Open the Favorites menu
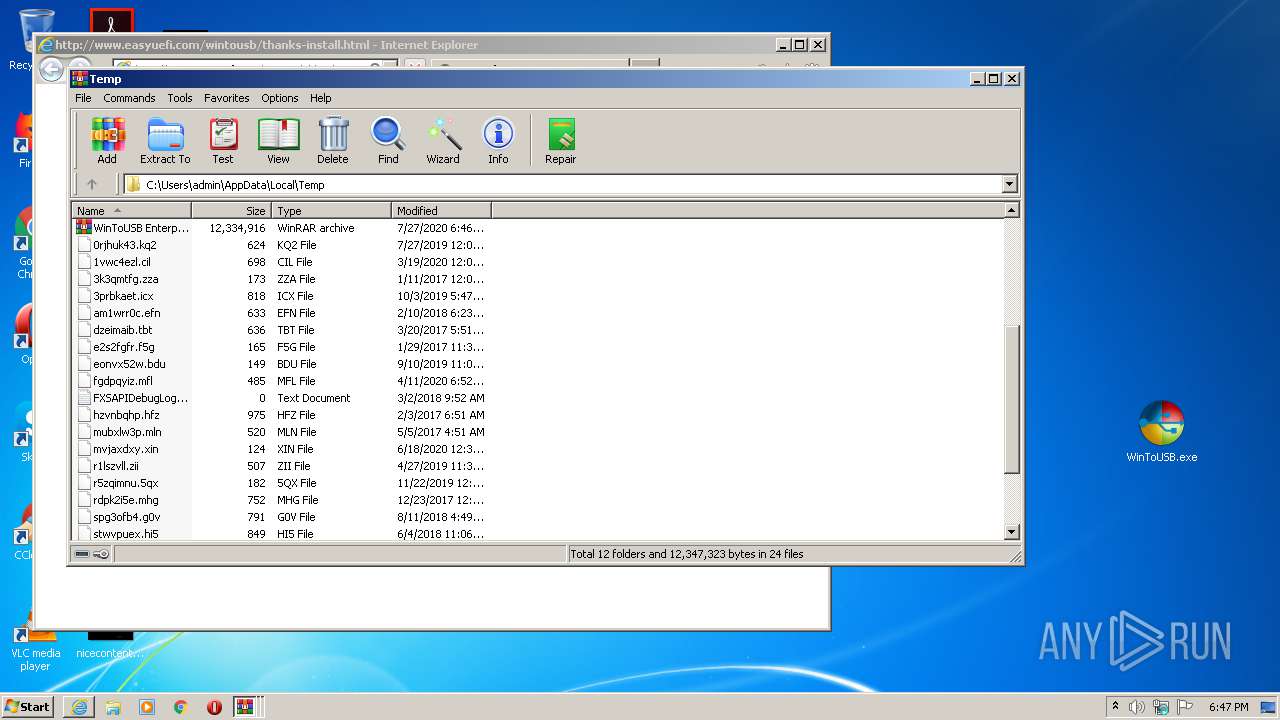 click(x=227, y=98)
